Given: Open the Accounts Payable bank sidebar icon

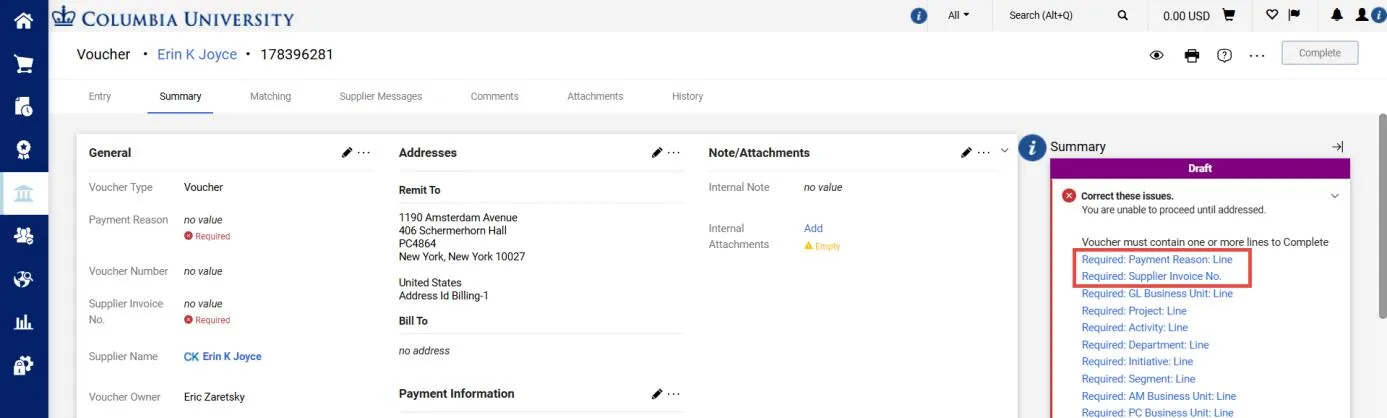Looking at the screenshot, I should point(23,193).
